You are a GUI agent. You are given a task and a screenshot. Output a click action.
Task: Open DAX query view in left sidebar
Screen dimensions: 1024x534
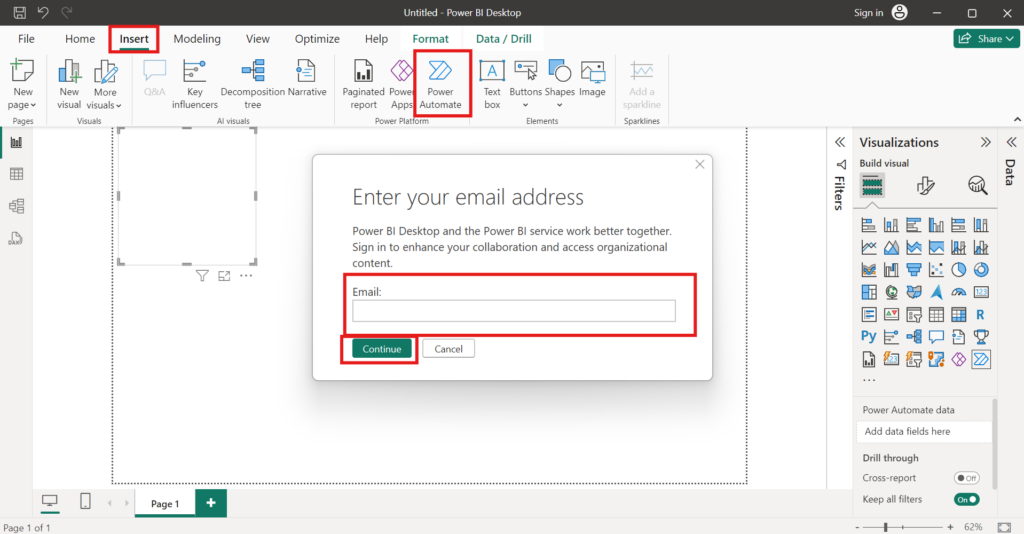coord(16,238)
